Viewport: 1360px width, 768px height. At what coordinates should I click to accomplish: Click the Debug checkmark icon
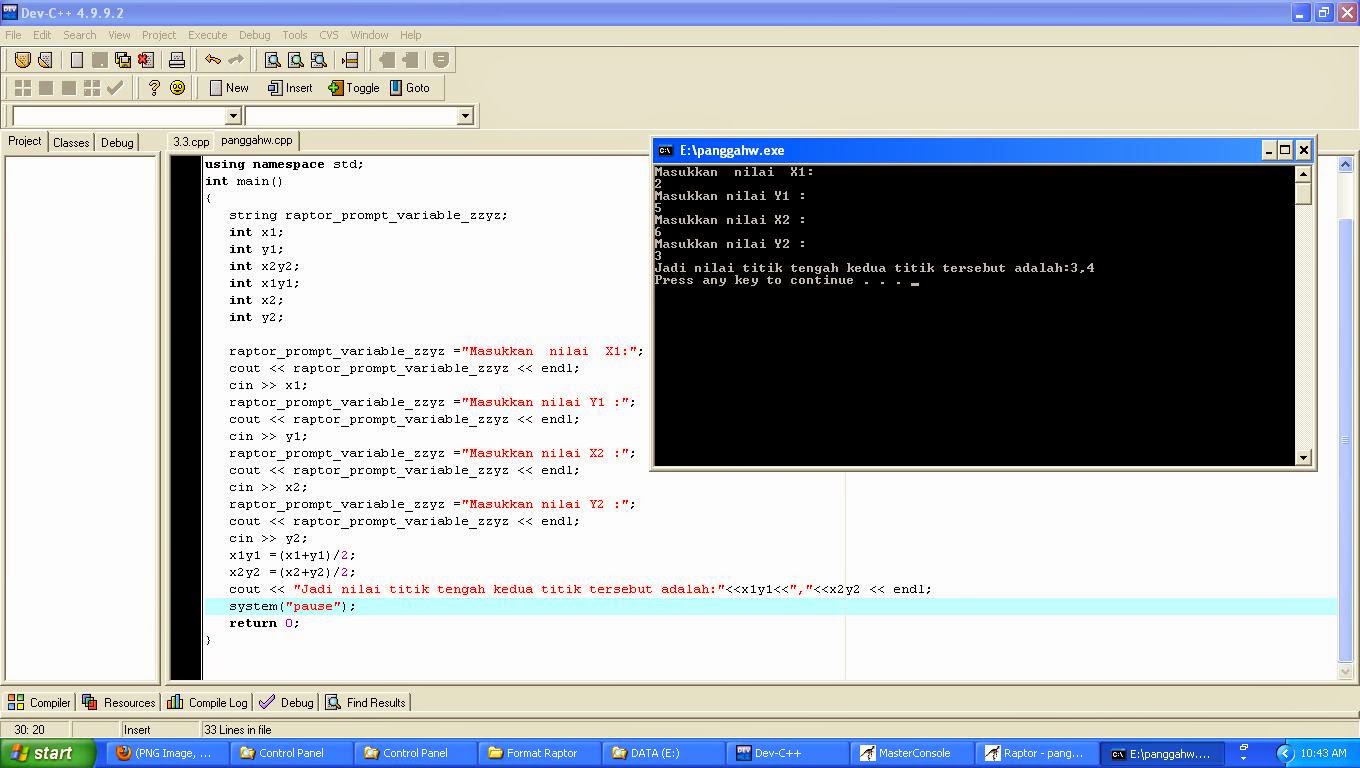115,88
